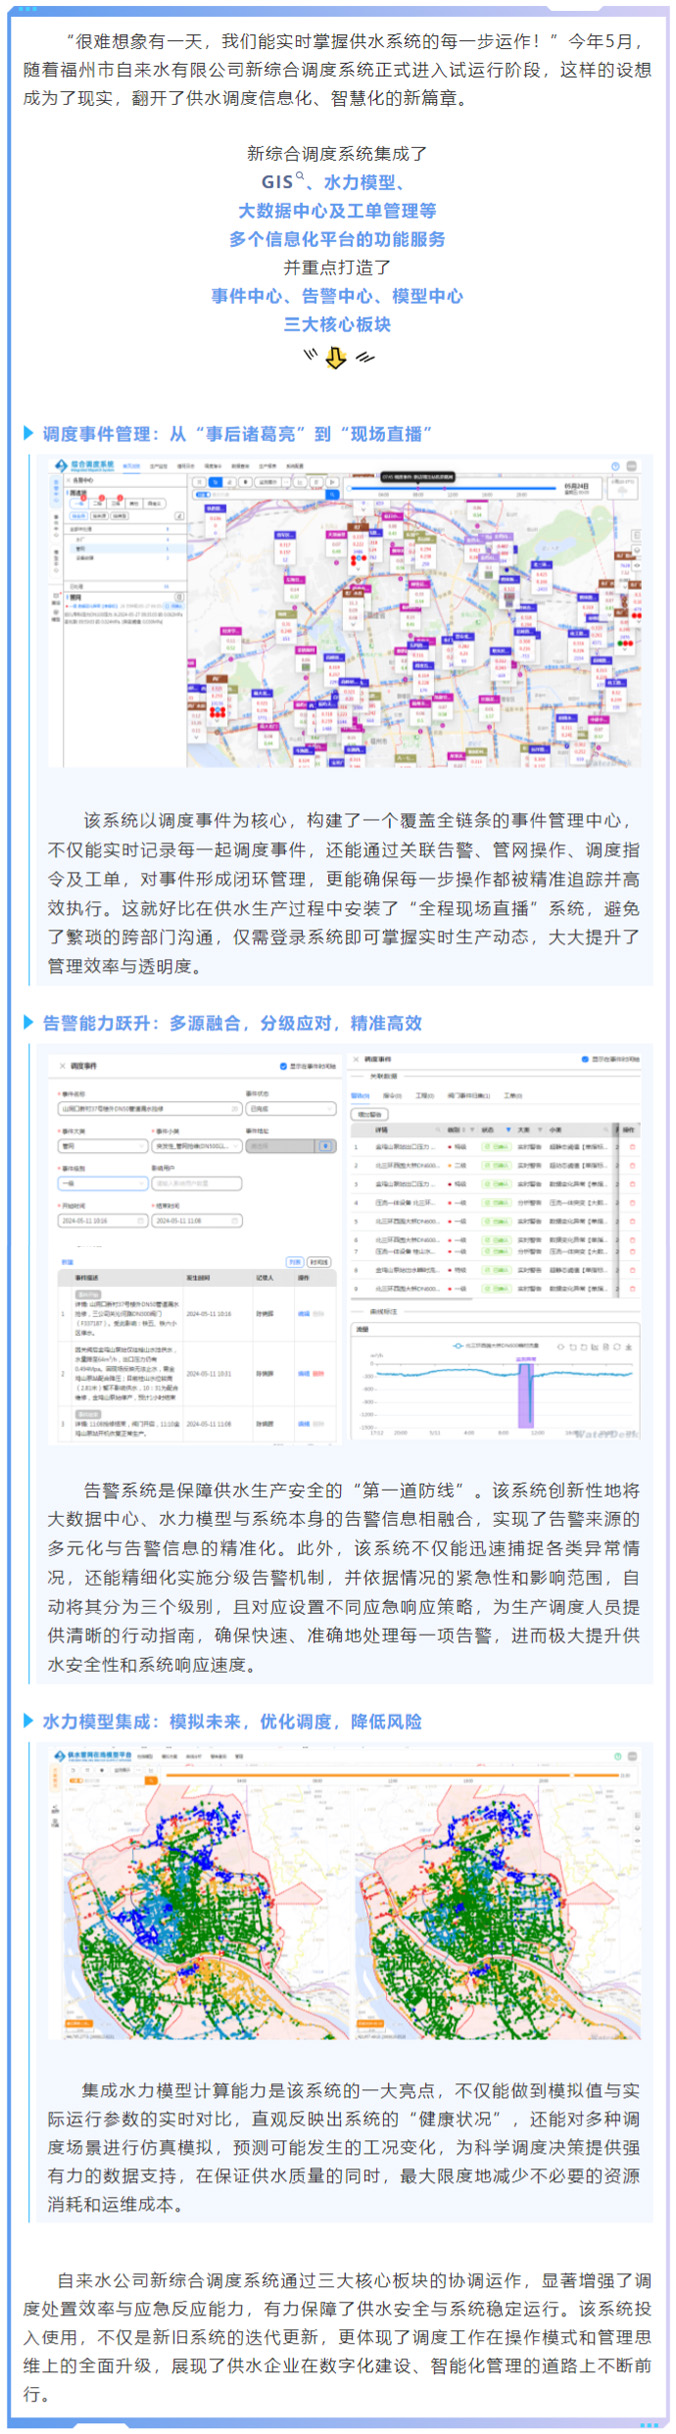This screenshot has width=676, height=2434.
Task: Close the left 调度事件 dialog with X
Action: point(62,1066)
